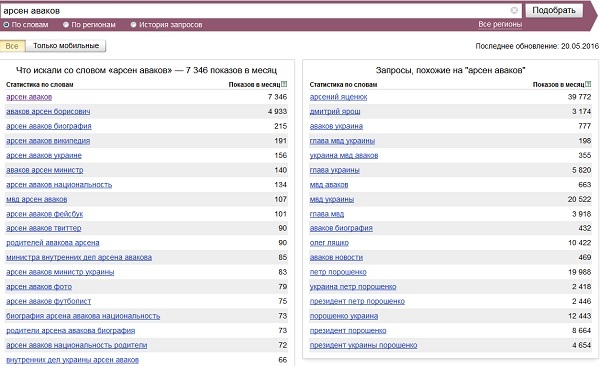Click the value 20 522 for 'мвд украины'
The image size is (600, 366).
579,199
